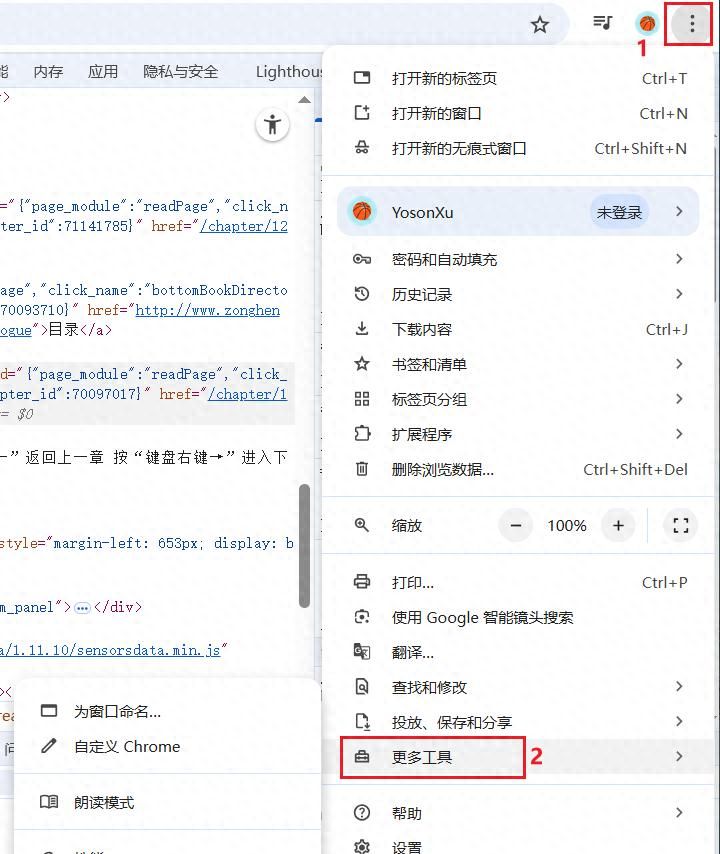Click the key icon for passwords
This screenshot has height=854, width=720.
(x=362, y=259)
